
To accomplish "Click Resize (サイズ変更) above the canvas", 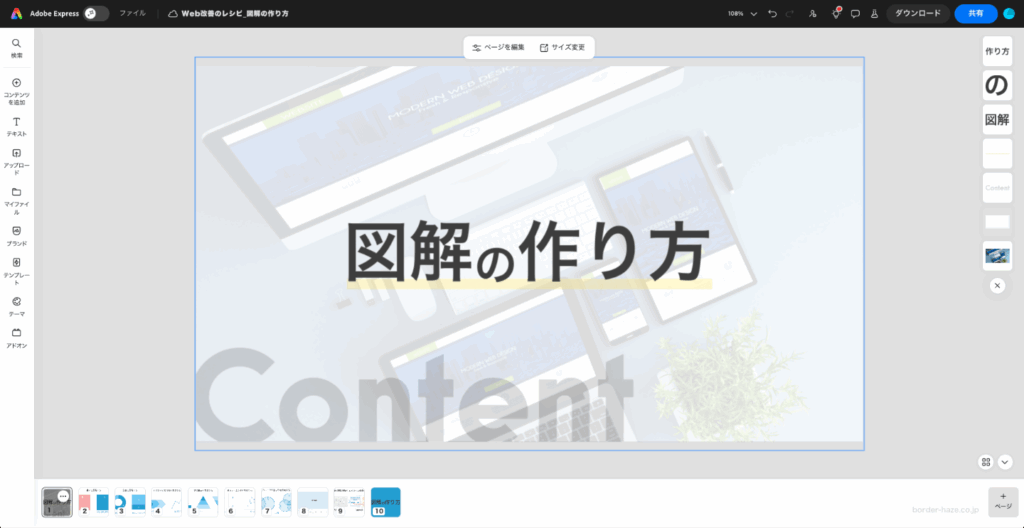I will [562, 47].
